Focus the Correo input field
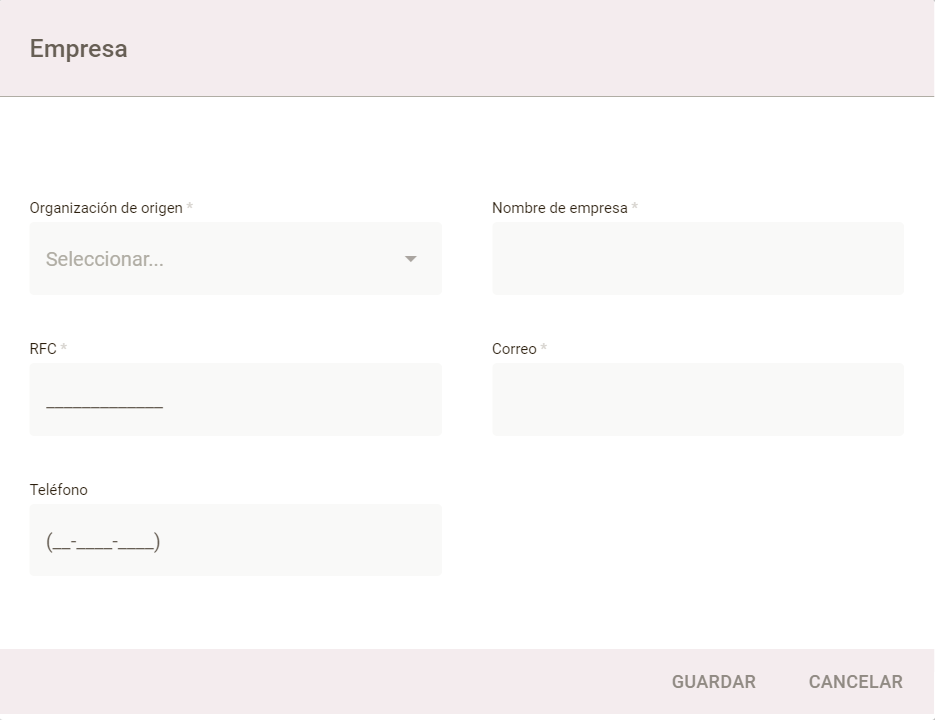935x720 pixels. coord(697,400)
